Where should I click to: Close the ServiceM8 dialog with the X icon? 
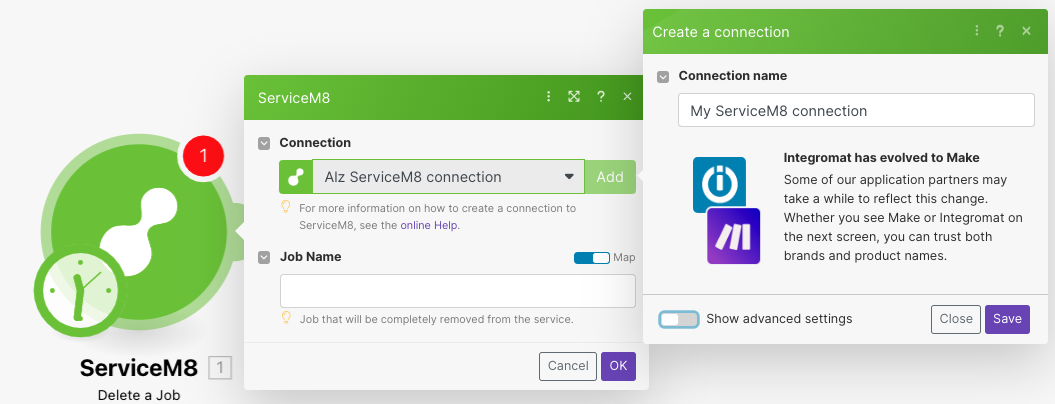627,97
